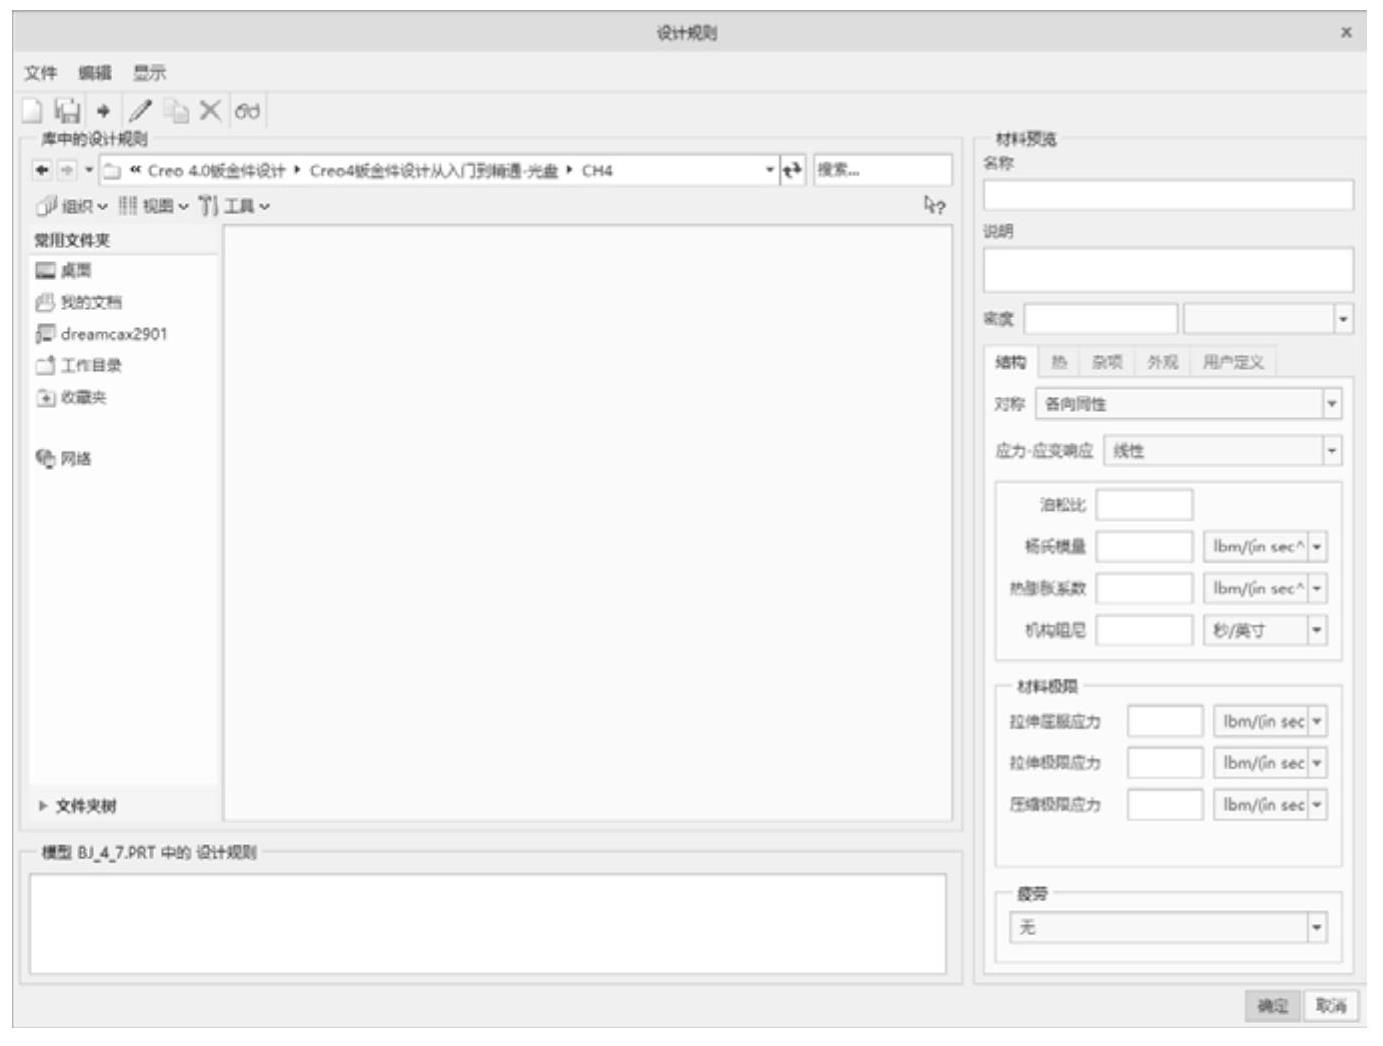Click the 拉伸极限应力 value field
The width and height of the screenshot is (1383, 1046).
coord(1165,763)
